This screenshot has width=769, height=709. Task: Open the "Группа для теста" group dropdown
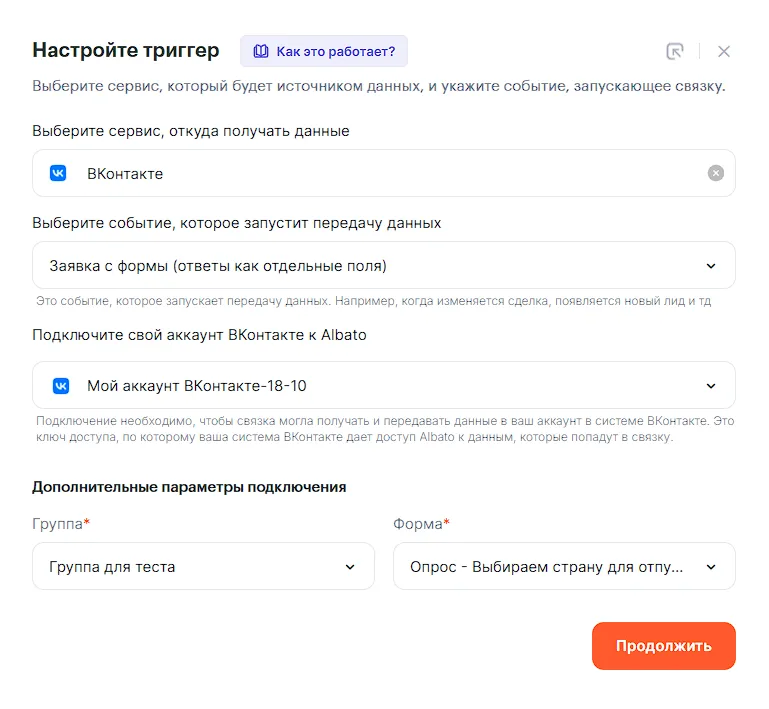coord(190,567)
